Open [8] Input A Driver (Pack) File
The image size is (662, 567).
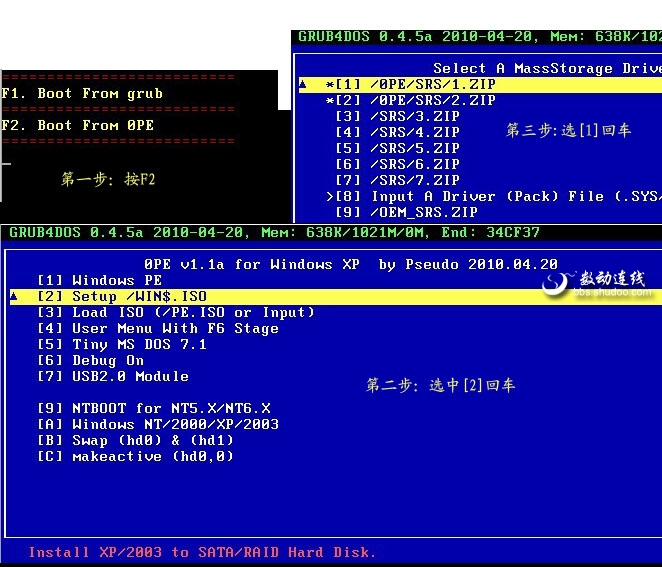[494, 196]
